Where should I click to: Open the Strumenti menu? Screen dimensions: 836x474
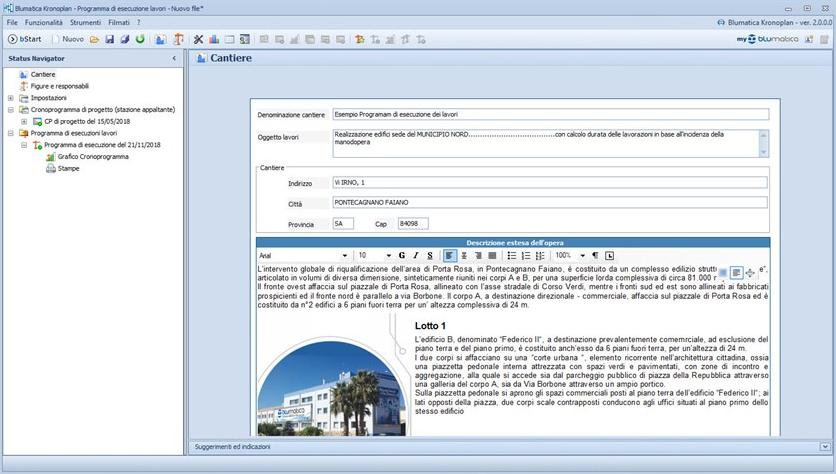coord(85,22)
